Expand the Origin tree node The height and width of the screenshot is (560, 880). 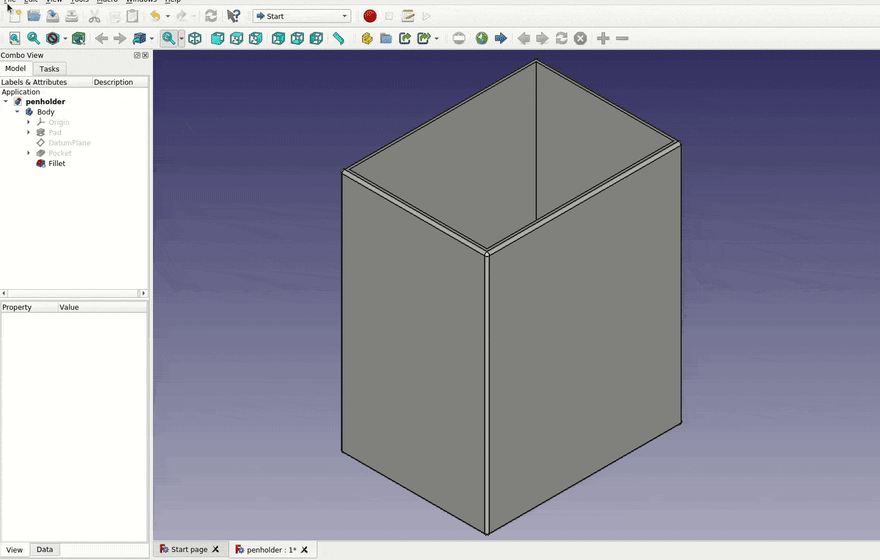[29, 122]
